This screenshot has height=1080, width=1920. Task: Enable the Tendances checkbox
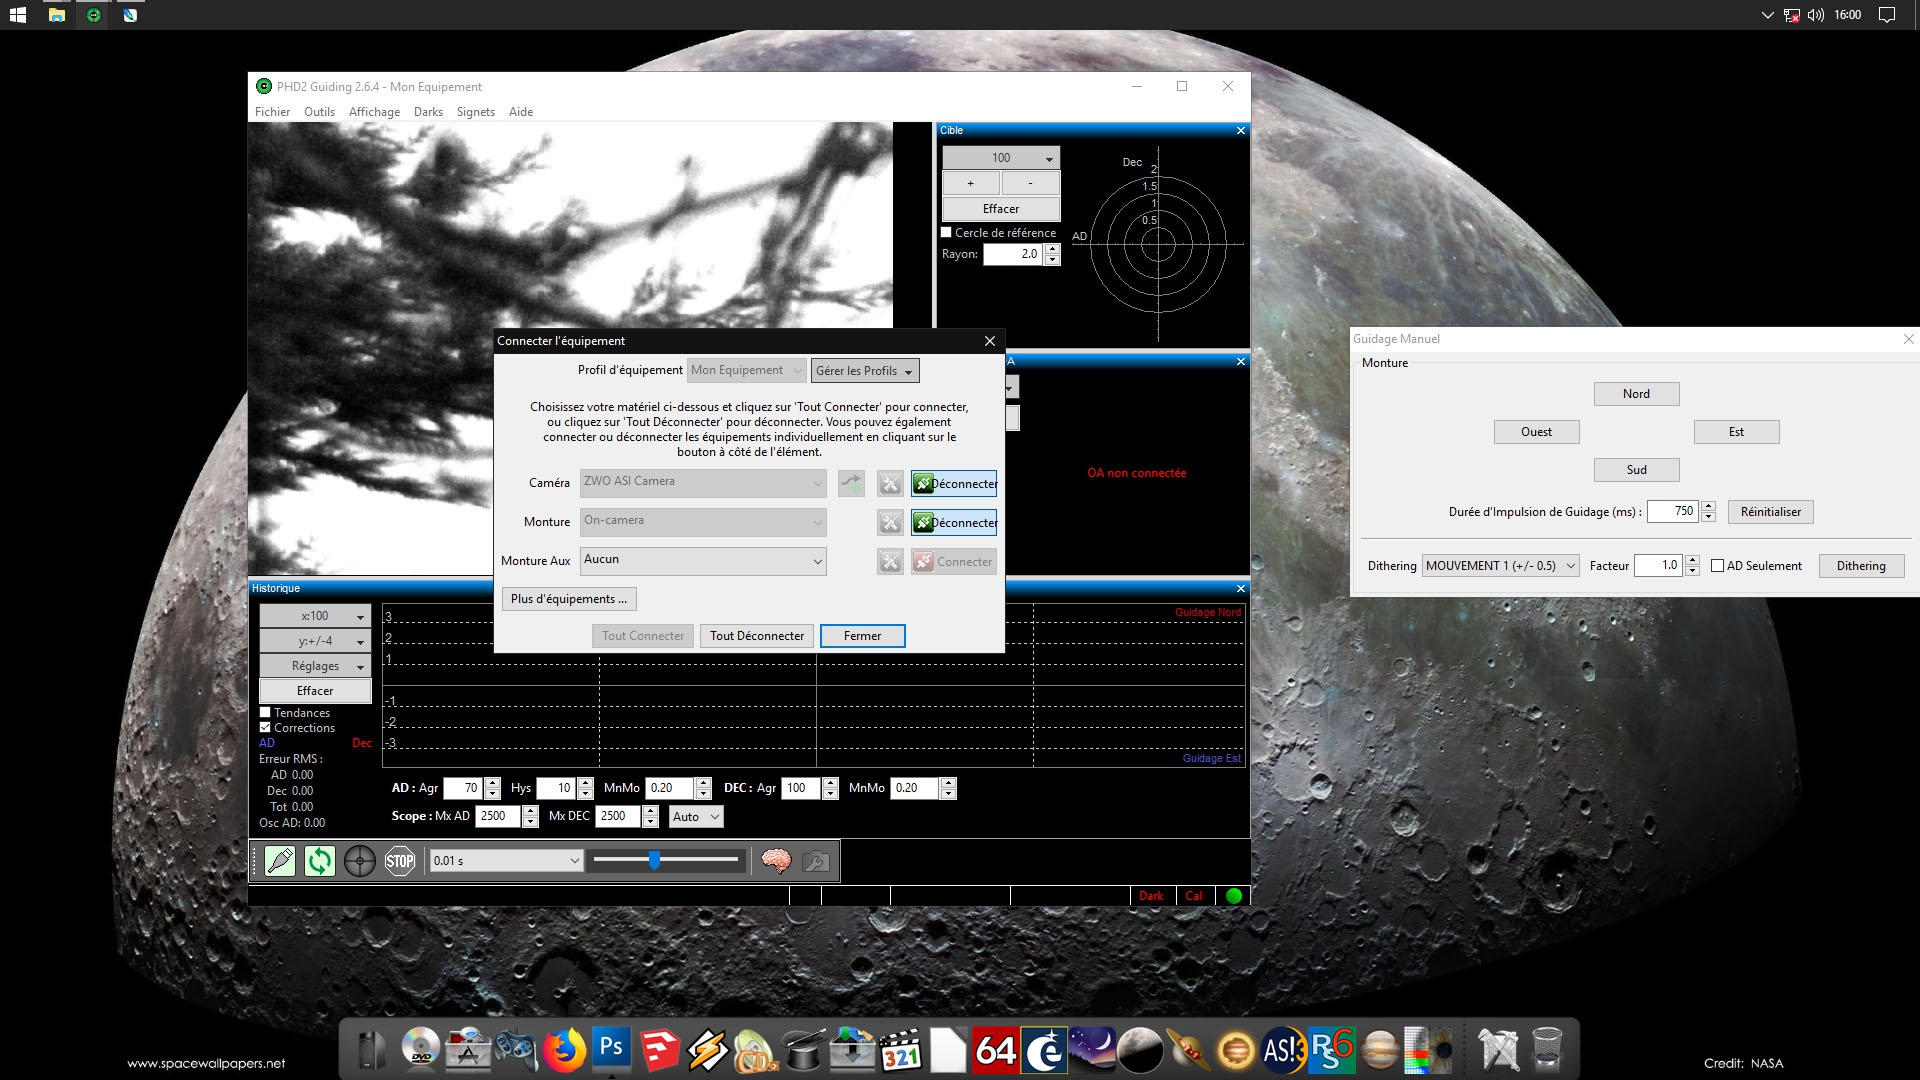[x=266, y=713]
